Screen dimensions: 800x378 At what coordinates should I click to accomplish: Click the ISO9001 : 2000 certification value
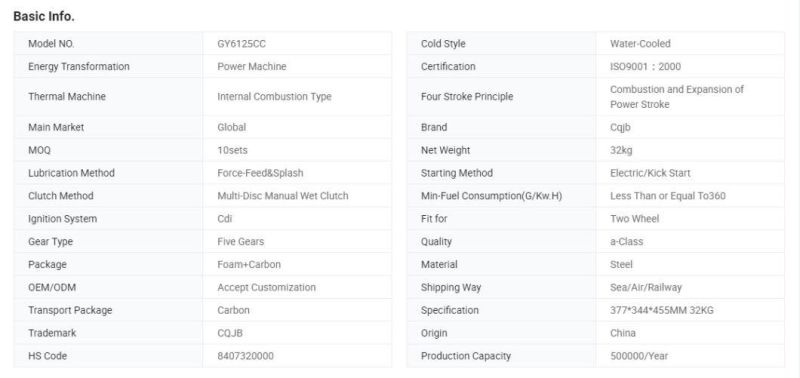pos(645,66)
